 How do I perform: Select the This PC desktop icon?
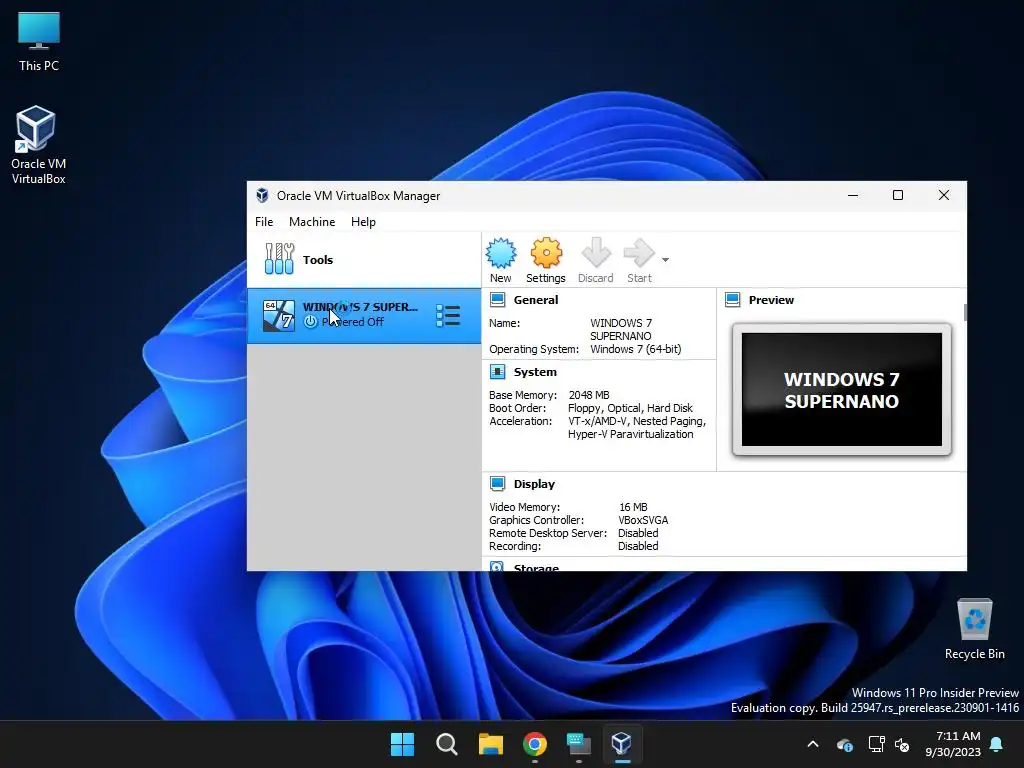[x=39, y=42]
